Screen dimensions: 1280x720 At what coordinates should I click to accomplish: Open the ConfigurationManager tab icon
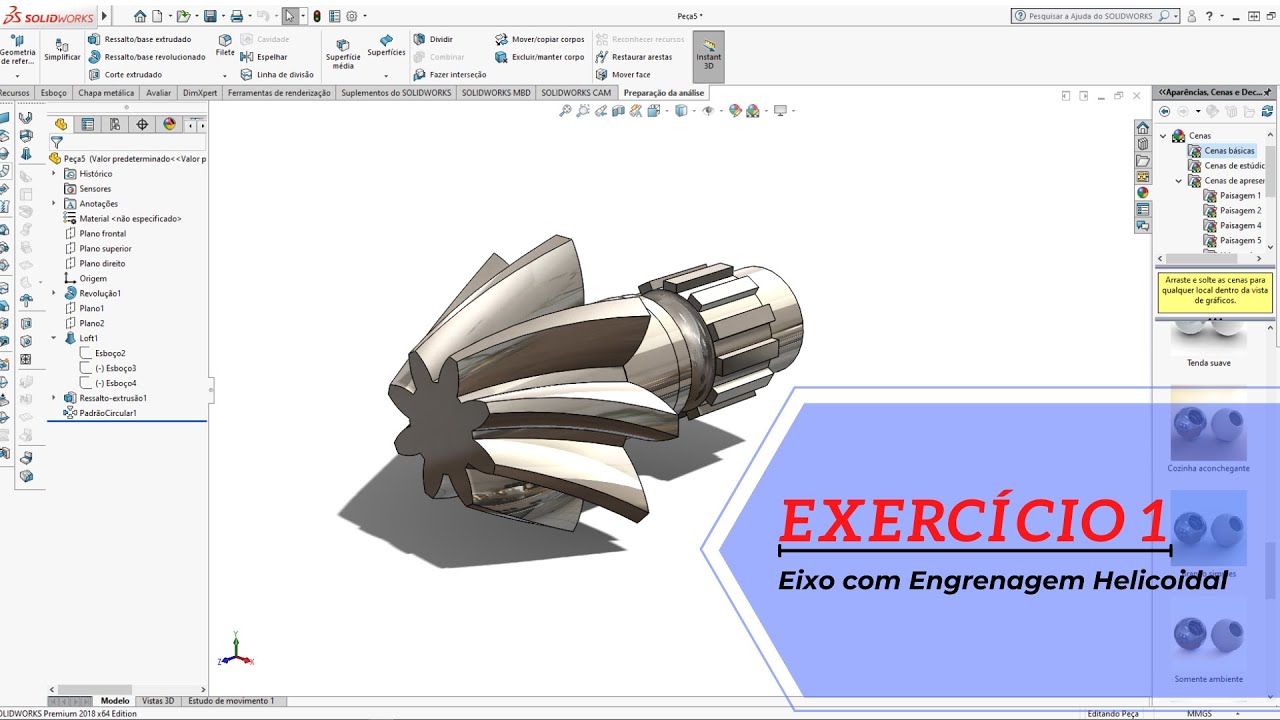point(115,124)
